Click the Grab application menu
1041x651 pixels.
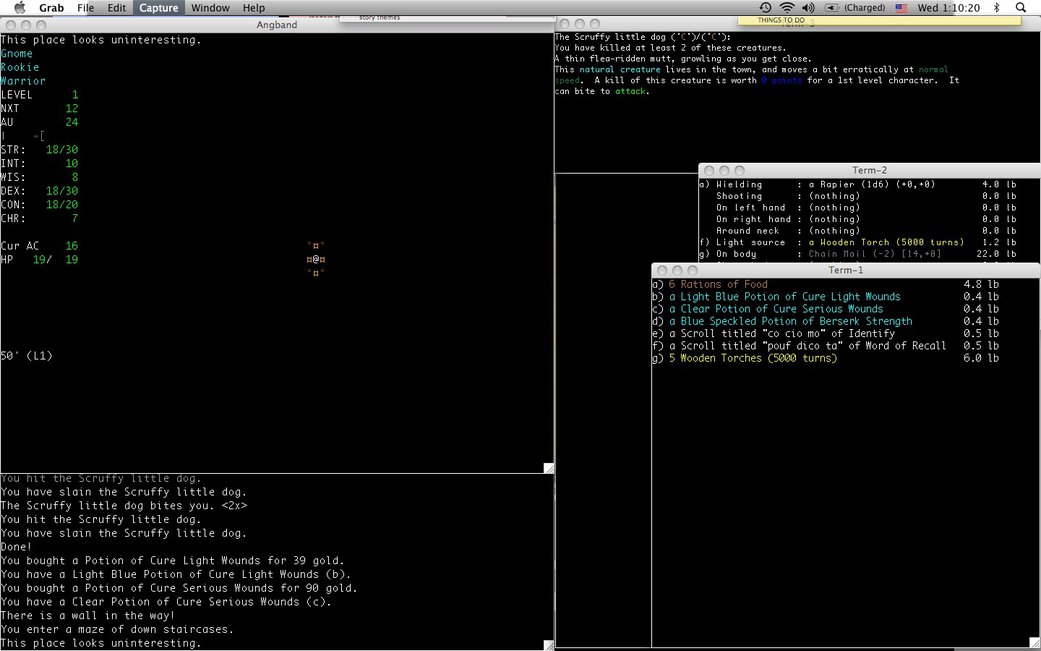coord(52,8)
